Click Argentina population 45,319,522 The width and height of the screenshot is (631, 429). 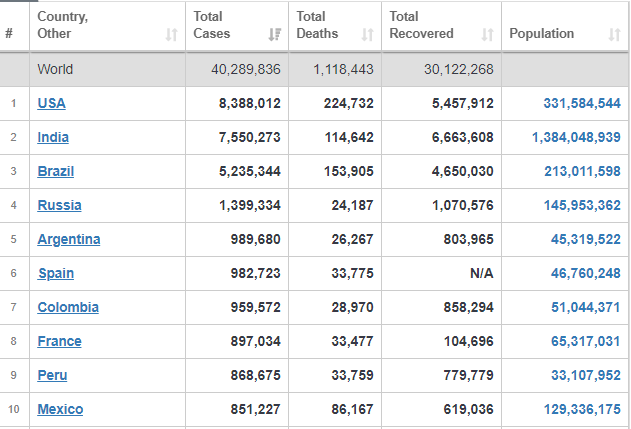tap(586, 239)
